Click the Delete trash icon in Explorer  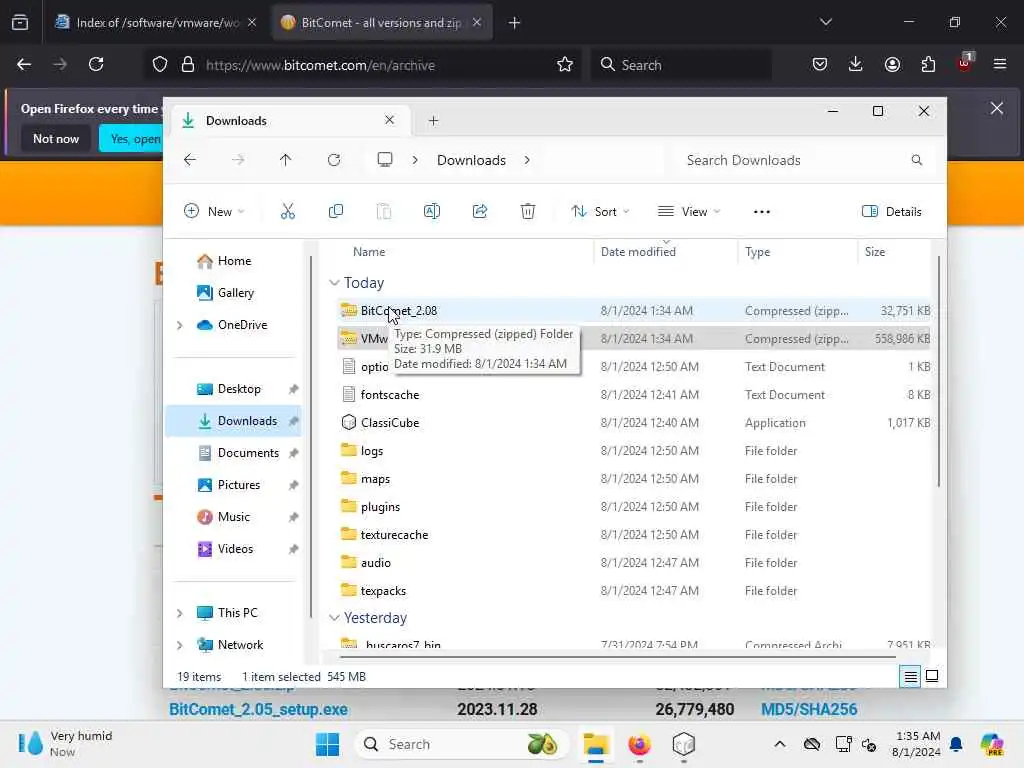click(x=528, y=211)
